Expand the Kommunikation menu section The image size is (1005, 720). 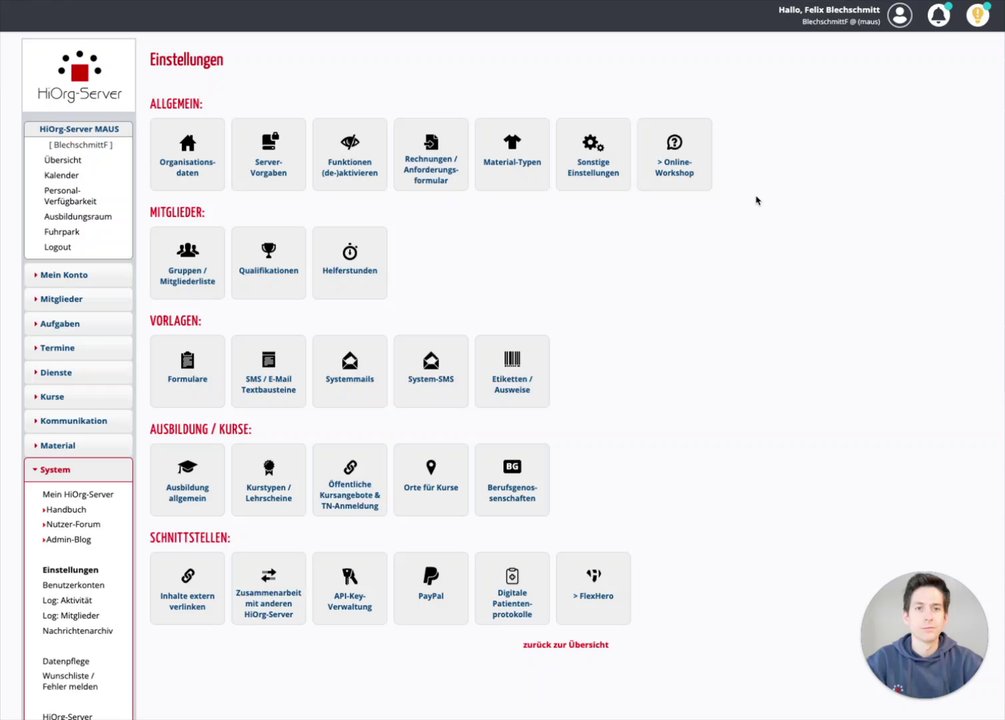tap(78, 421)
